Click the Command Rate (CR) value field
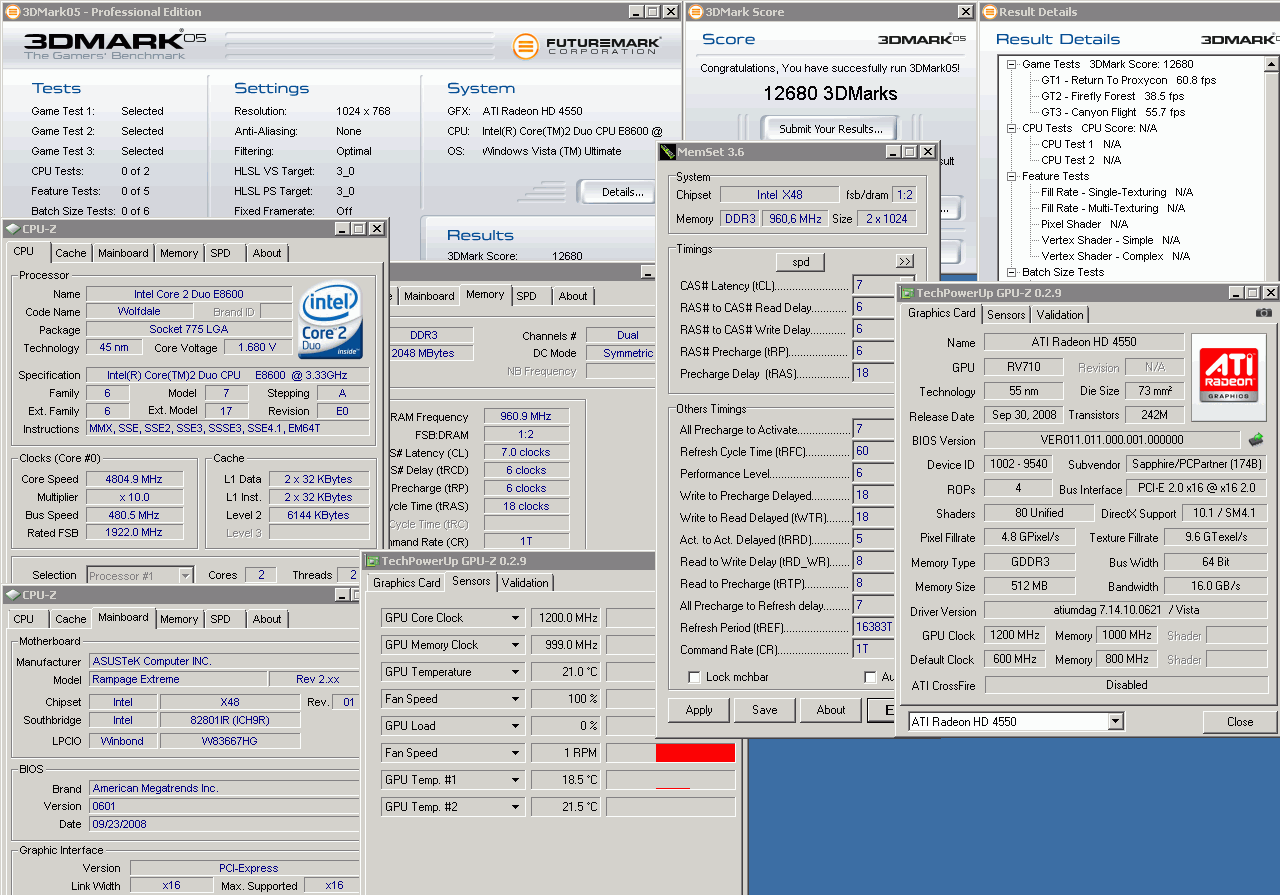The image size is (1280, 895). click(x=872, y=650)
